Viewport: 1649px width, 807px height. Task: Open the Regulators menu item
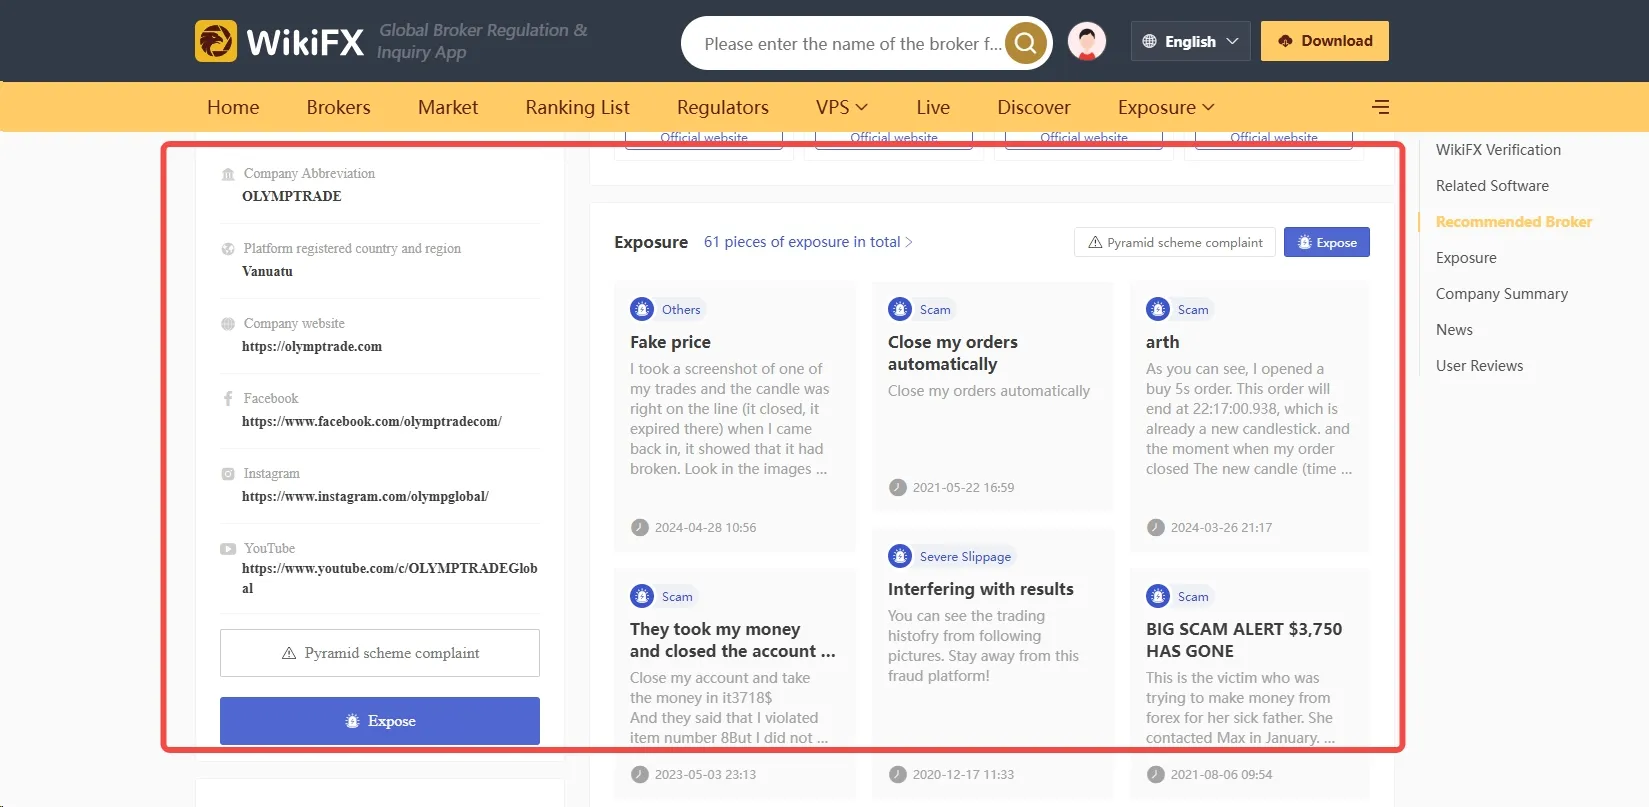[x=723, y=107]
